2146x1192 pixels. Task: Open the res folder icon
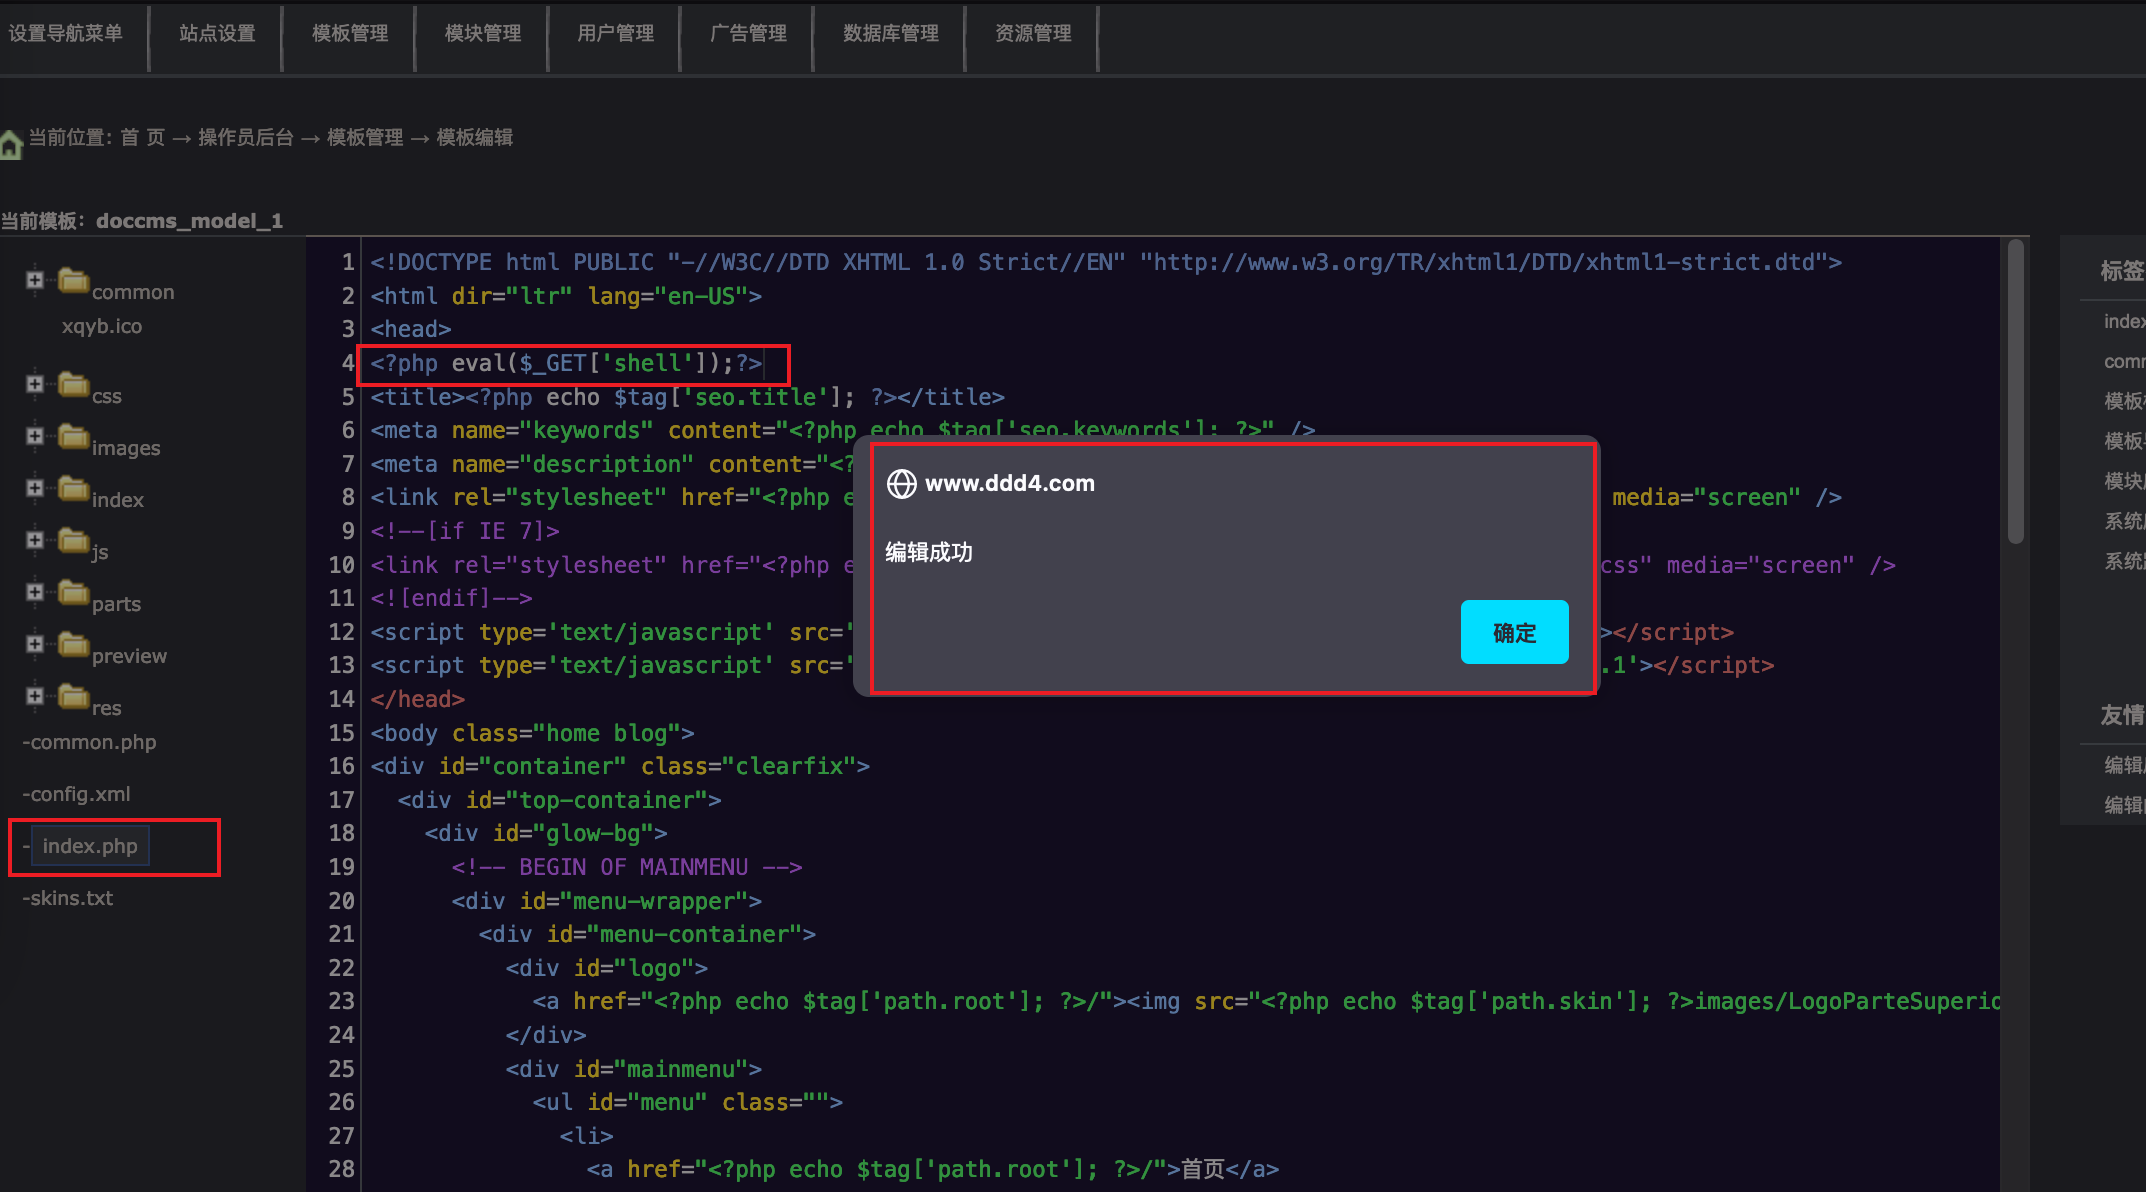pyautogui.click(x=73, y=697)
